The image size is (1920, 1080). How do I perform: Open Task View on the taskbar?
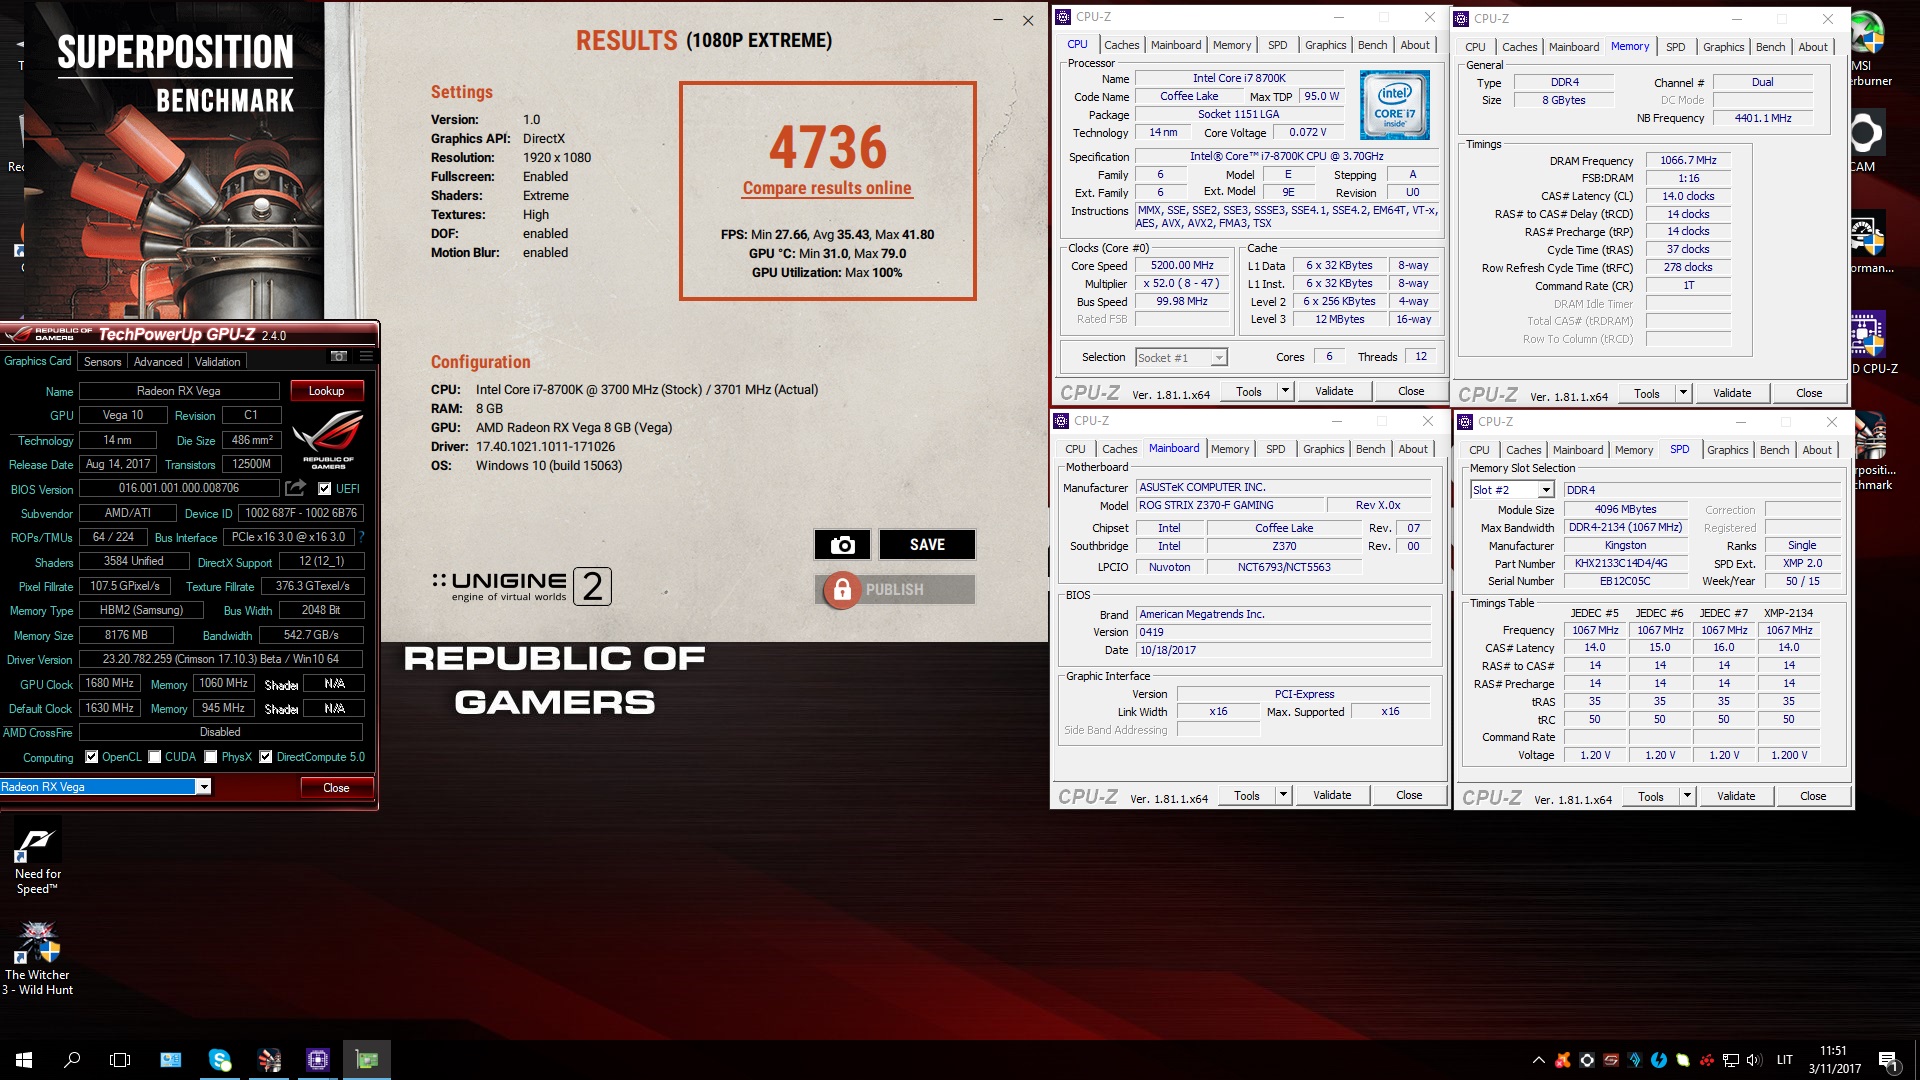pos(120,1060)
